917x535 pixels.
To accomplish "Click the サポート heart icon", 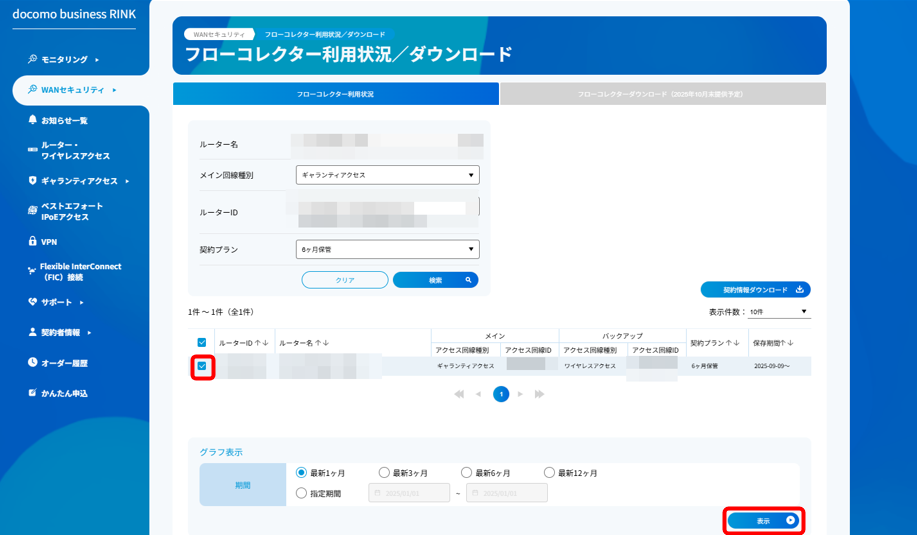I will point(32,302).
